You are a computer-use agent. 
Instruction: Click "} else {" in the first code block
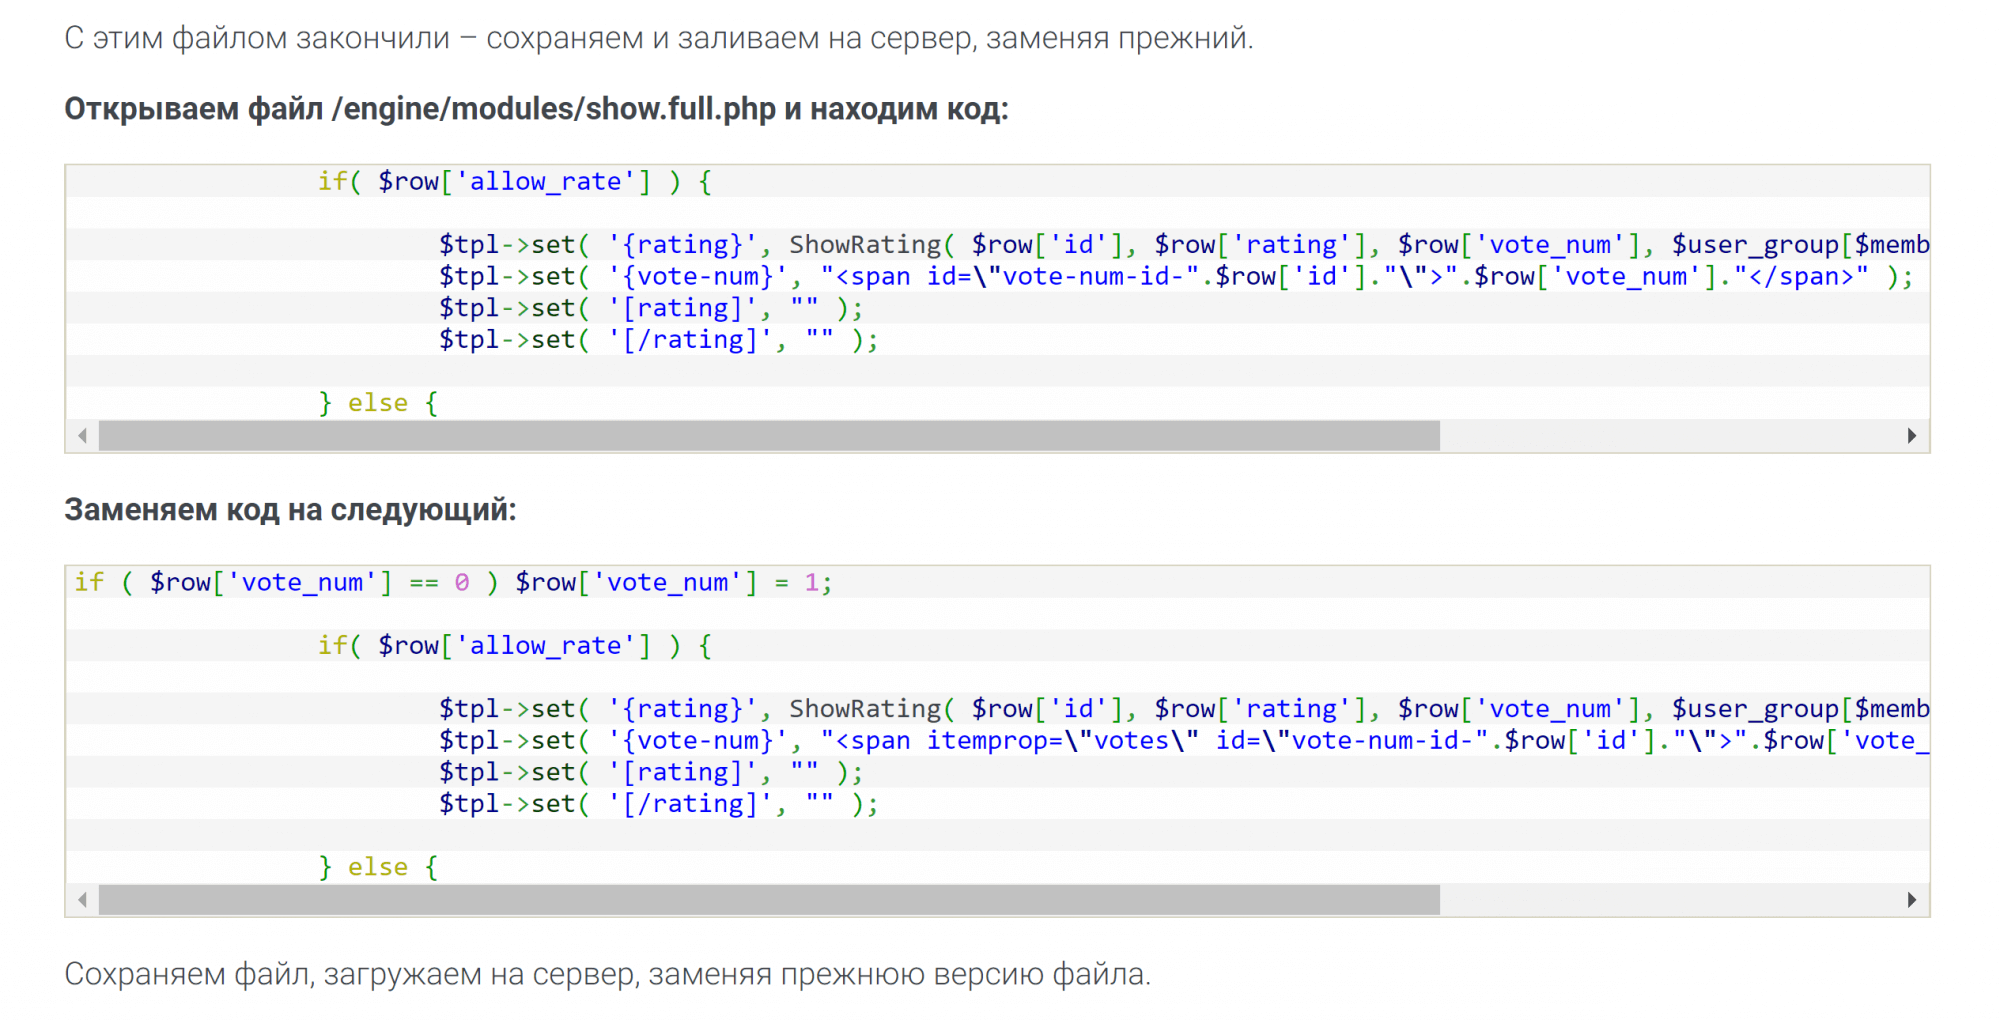(378, 404)
